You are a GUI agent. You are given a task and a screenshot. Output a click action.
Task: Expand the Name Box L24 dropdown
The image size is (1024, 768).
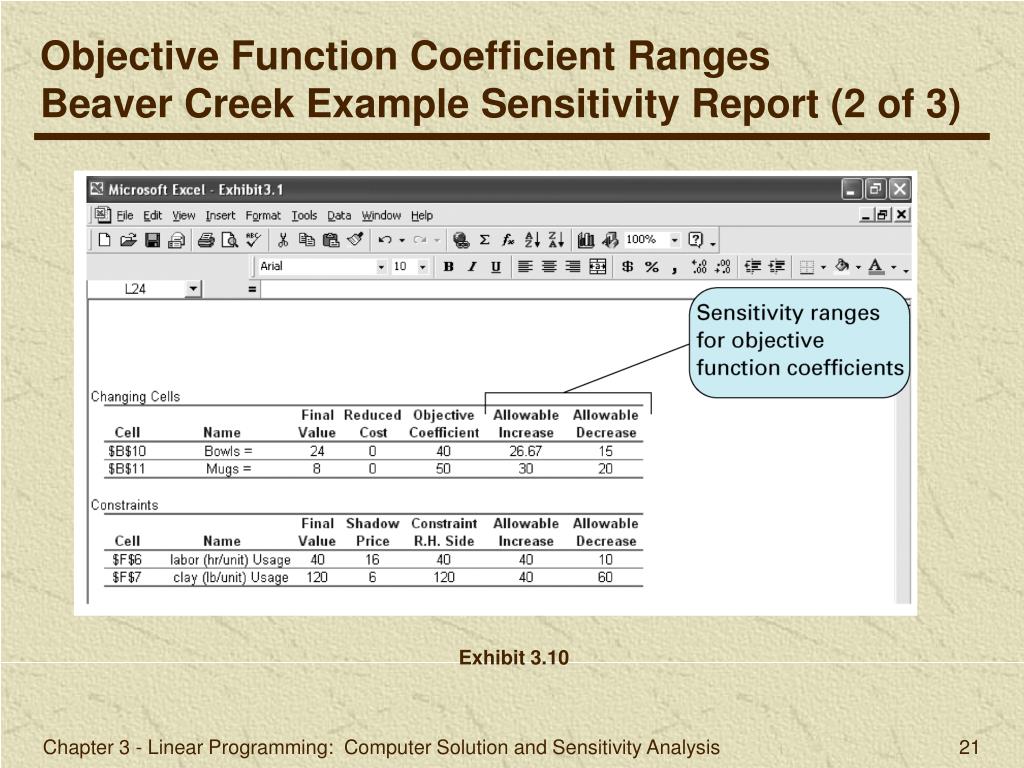pyautogui.click(x=193, y=289)
